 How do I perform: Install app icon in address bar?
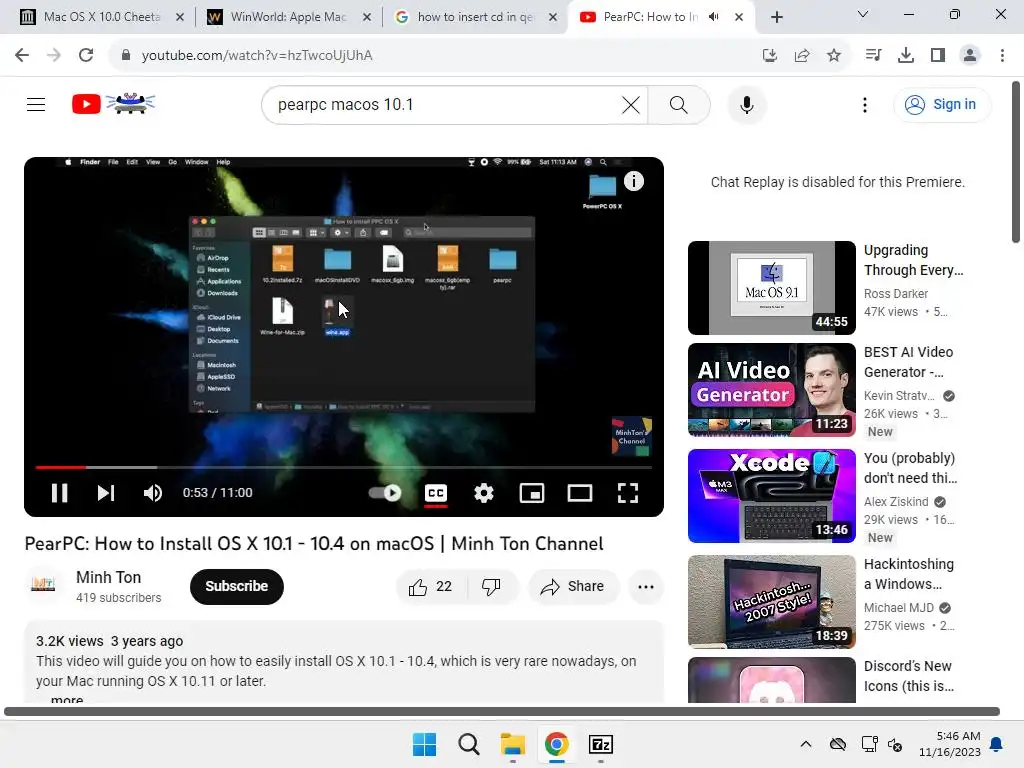click(x=770, y=56)
